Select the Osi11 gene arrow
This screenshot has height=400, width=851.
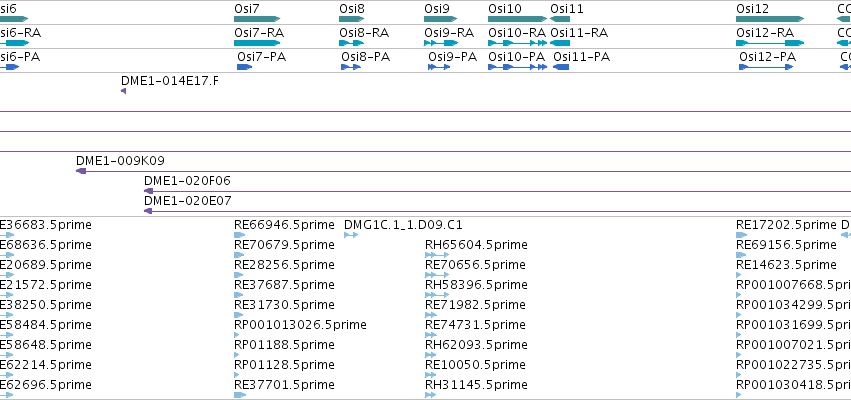click(x=560, y=19)
